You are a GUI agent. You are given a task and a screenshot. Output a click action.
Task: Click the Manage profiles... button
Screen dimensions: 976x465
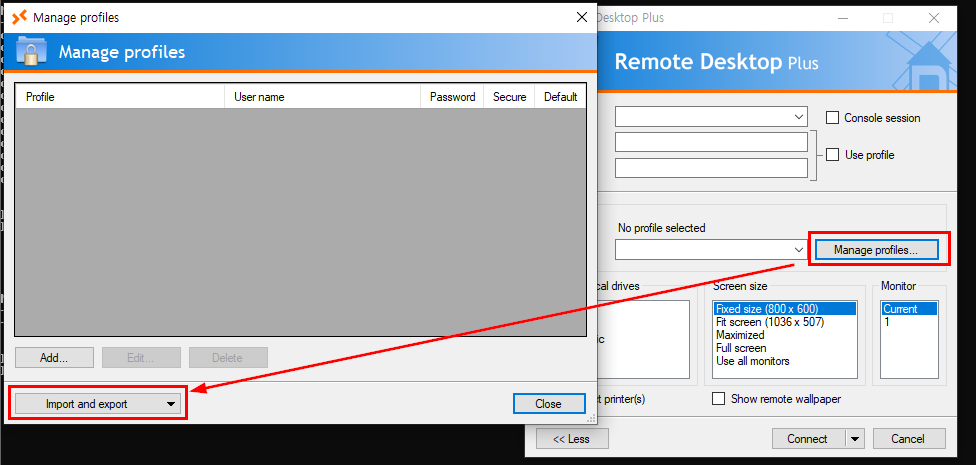coord(876,250)
